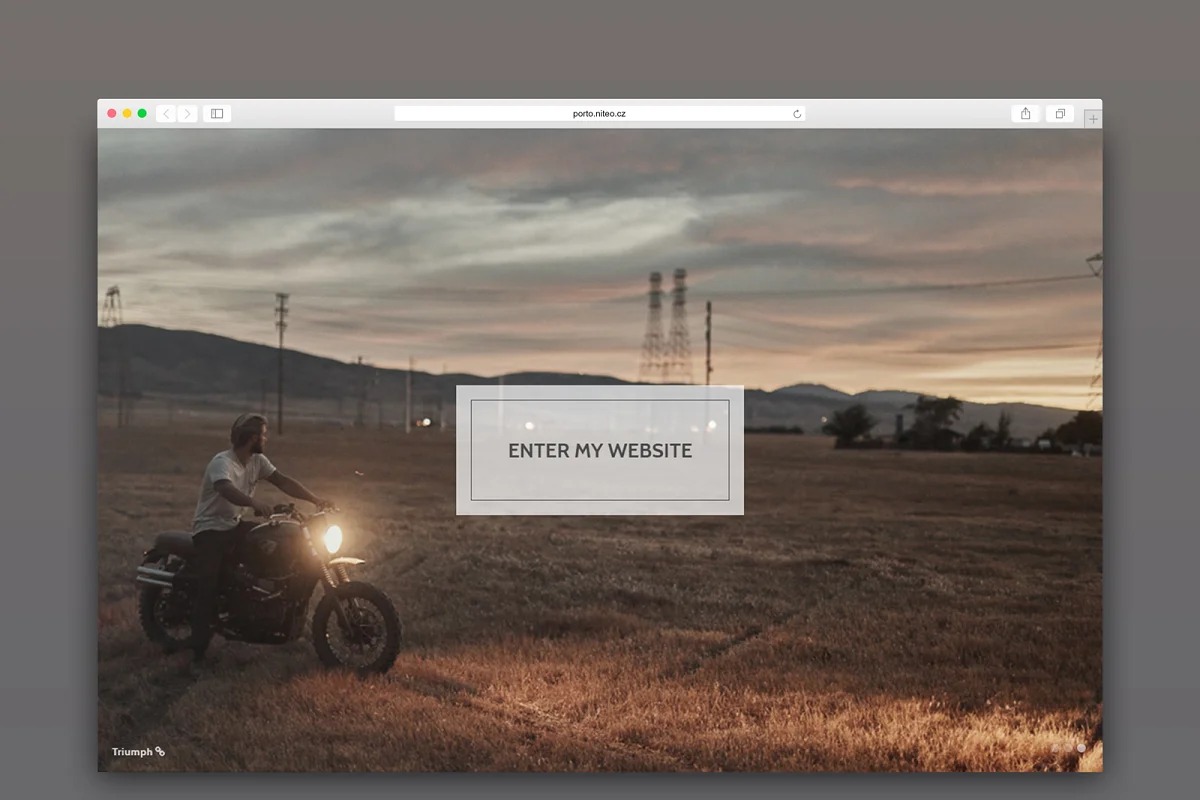Select the first slideshow dot

click(x=1055, y=748)
